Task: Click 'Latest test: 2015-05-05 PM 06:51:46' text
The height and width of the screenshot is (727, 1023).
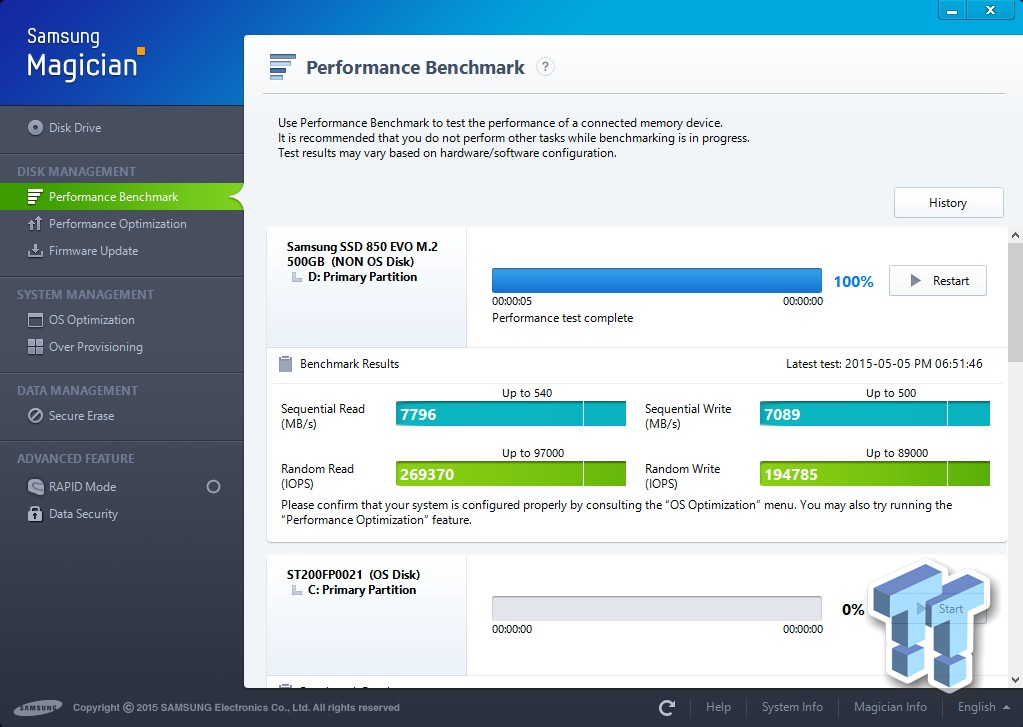Action: coord(883,364)
